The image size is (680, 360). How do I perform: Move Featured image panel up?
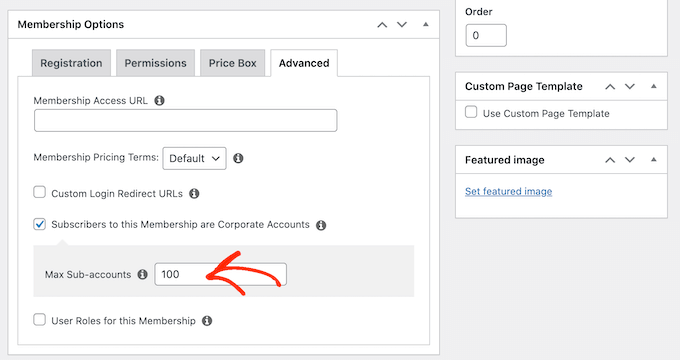click(610, 160)
